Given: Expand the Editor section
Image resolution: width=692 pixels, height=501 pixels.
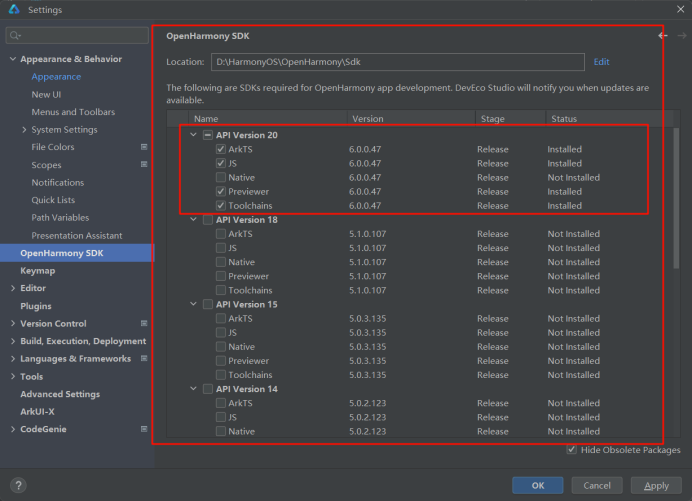Looking at the screenshot, I should point(13,288).
